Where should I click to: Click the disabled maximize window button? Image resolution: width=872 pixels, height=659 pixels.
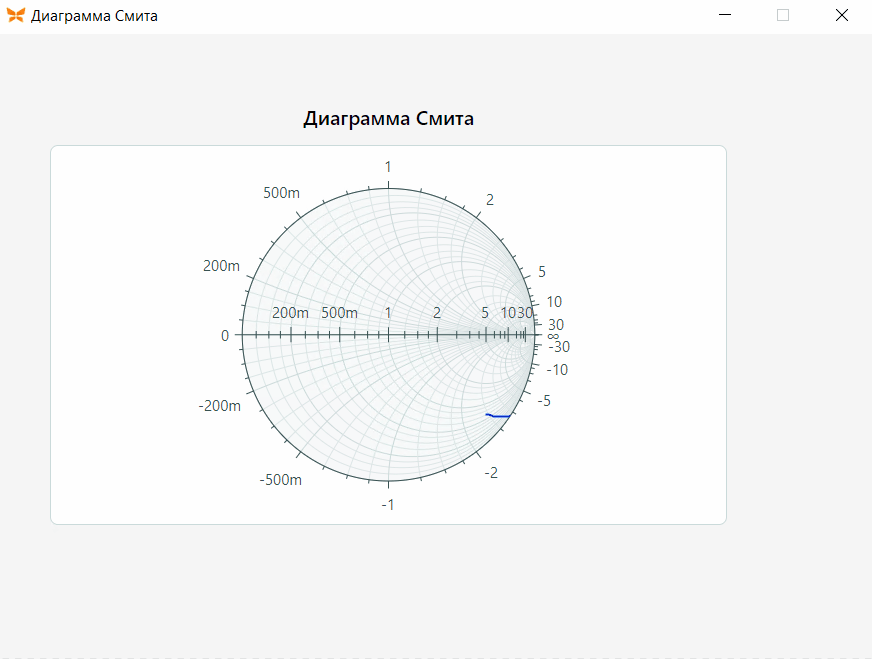(782, 16)
